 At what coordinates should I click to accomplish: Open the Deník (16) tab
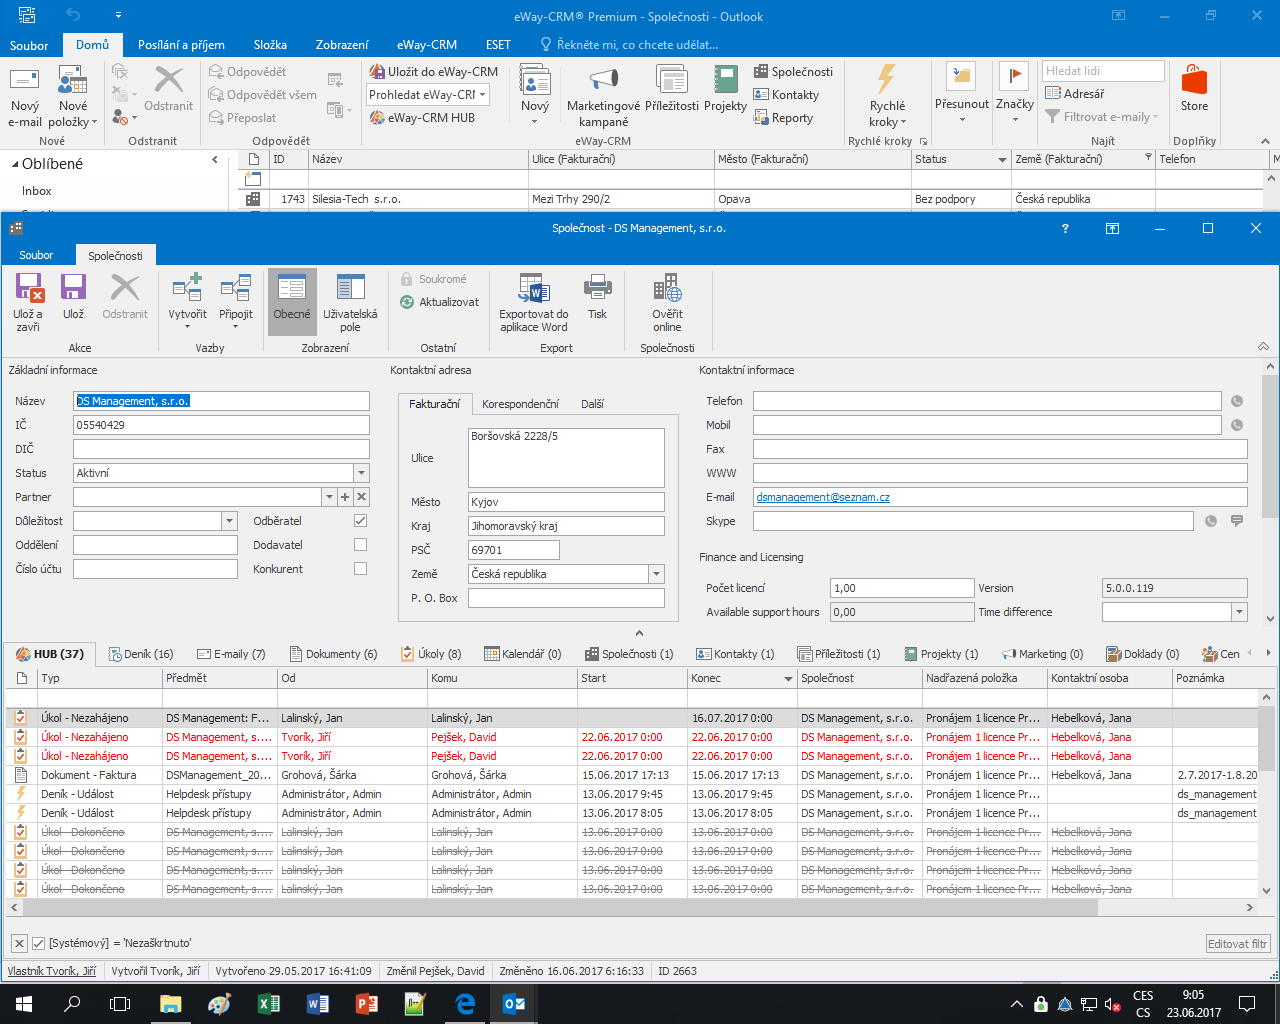point(141,654)
